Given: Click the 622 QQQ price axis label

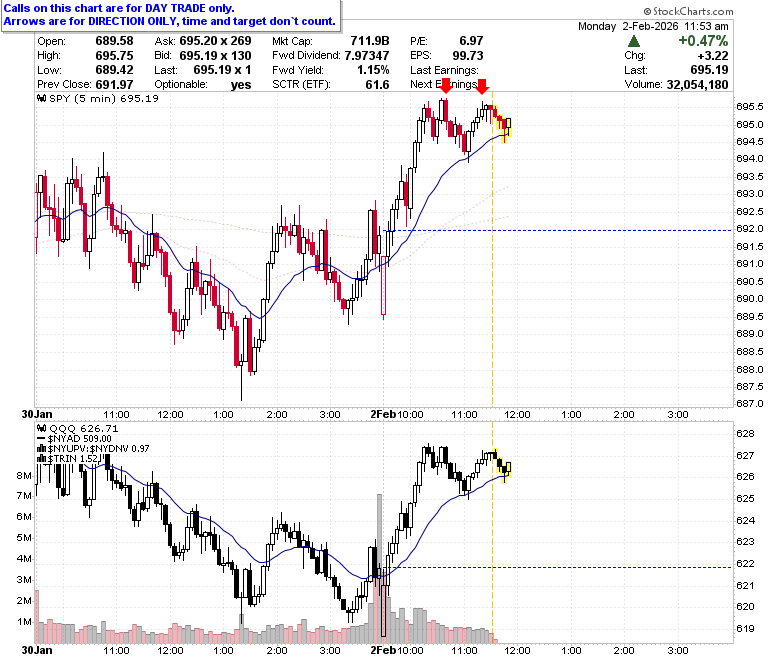Looking at the screenshot, I should [x=745, y=564].
